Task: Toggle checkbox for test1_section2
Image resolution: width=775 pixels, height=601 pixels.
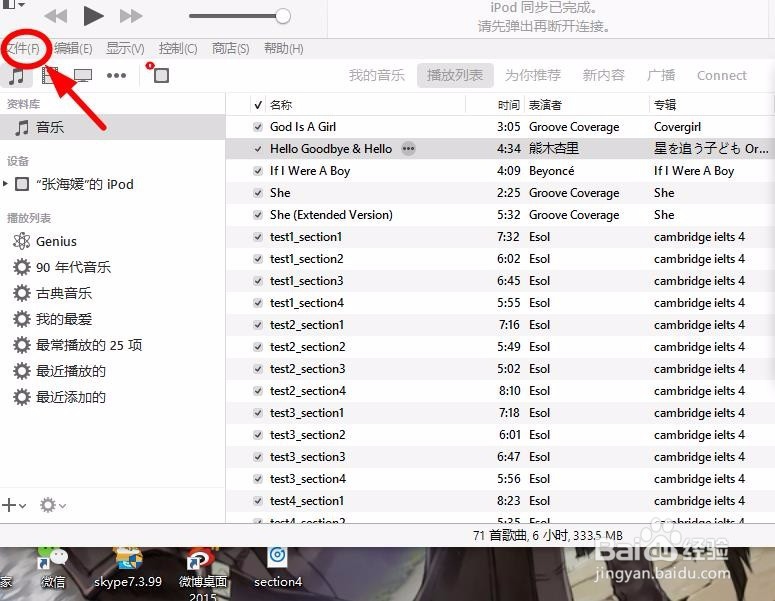Action: pyautogui.click(x=258, y=259)
